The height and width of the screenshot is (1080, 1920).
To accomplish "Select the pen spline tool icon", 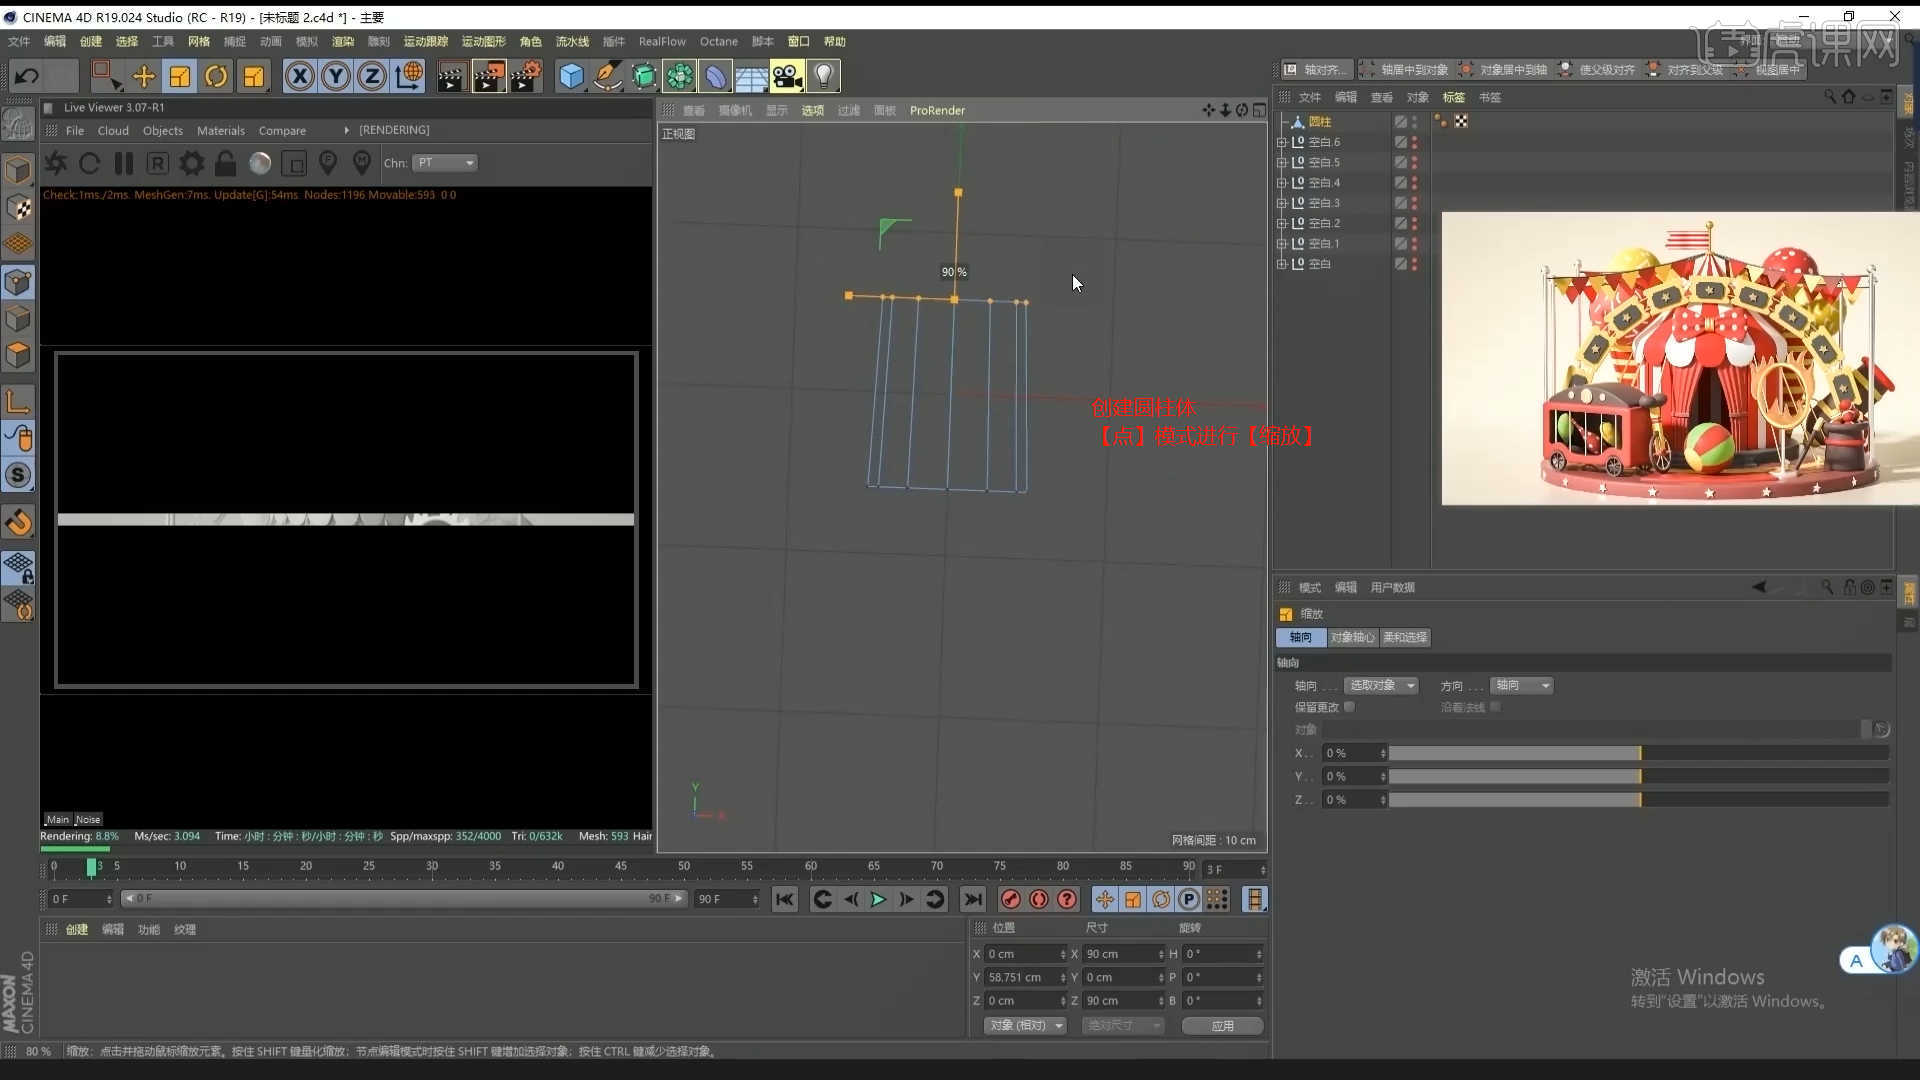I will pyautogui.click(x=607, y=75).
